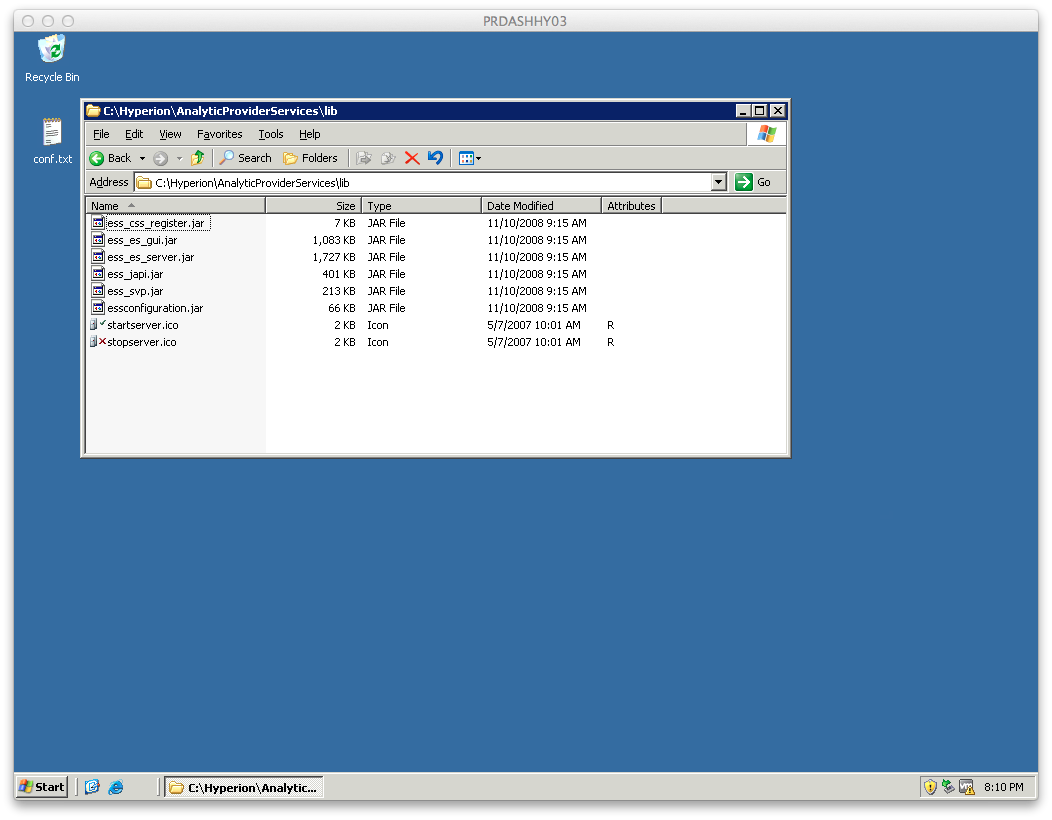The height and width of the screenshot is (820, 1052).
Task: Open the File menu
Action: pyautogui.click(x=101, y=134)
